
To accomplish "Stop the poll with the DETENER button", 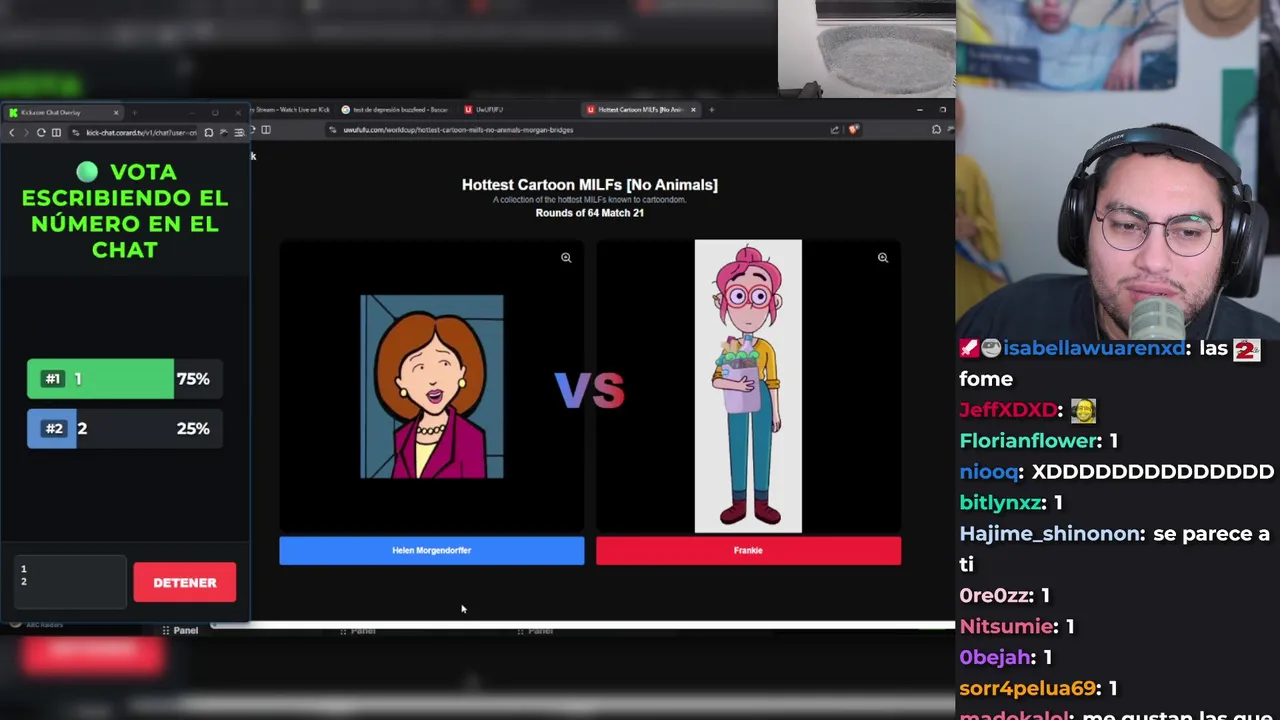I will 185,582.
